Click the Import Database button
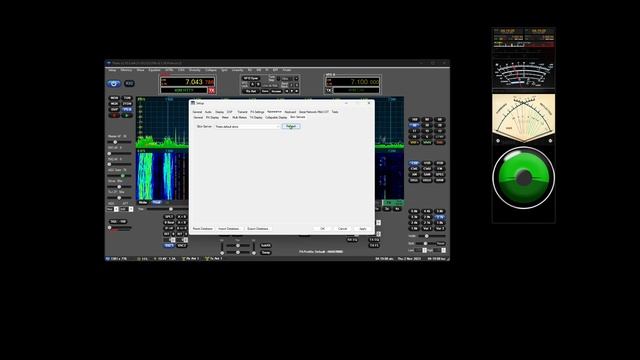This screenshot has width=640, height=360. coord(229,229)
